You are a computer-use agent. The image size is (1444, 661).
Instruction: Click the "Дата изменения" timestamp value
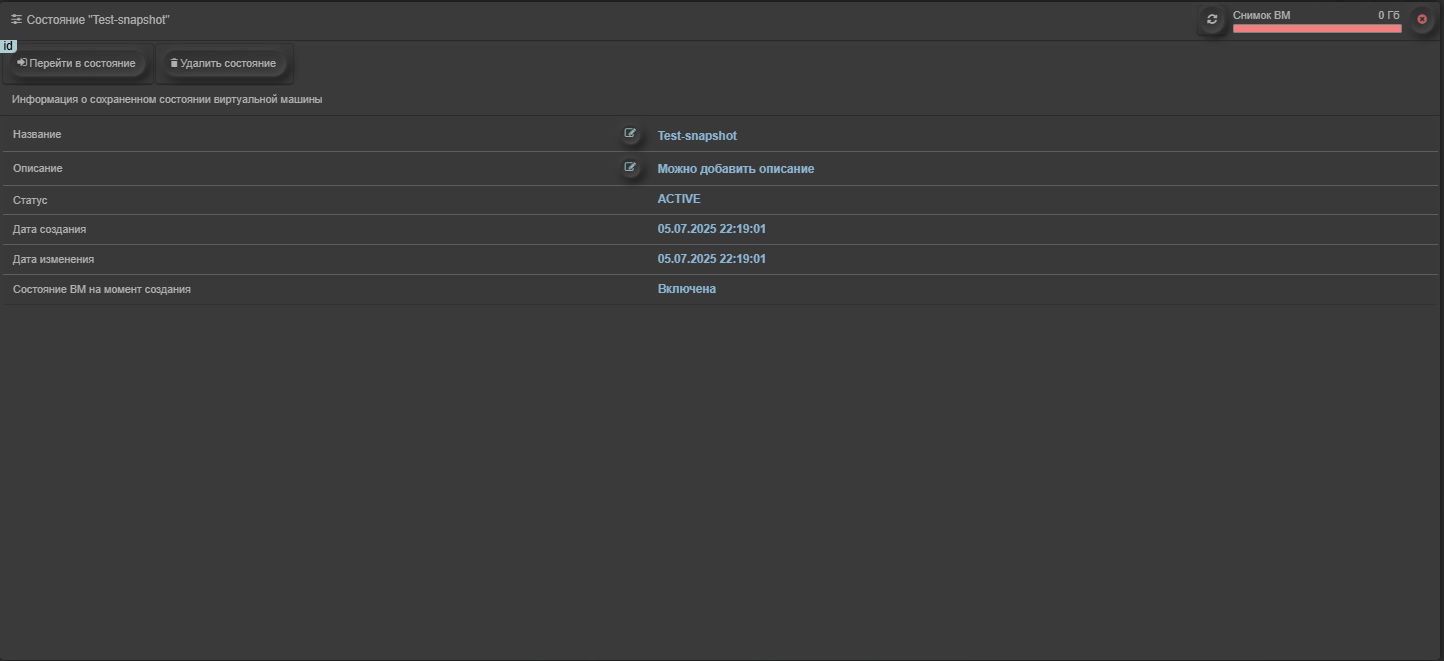point(711,259)
